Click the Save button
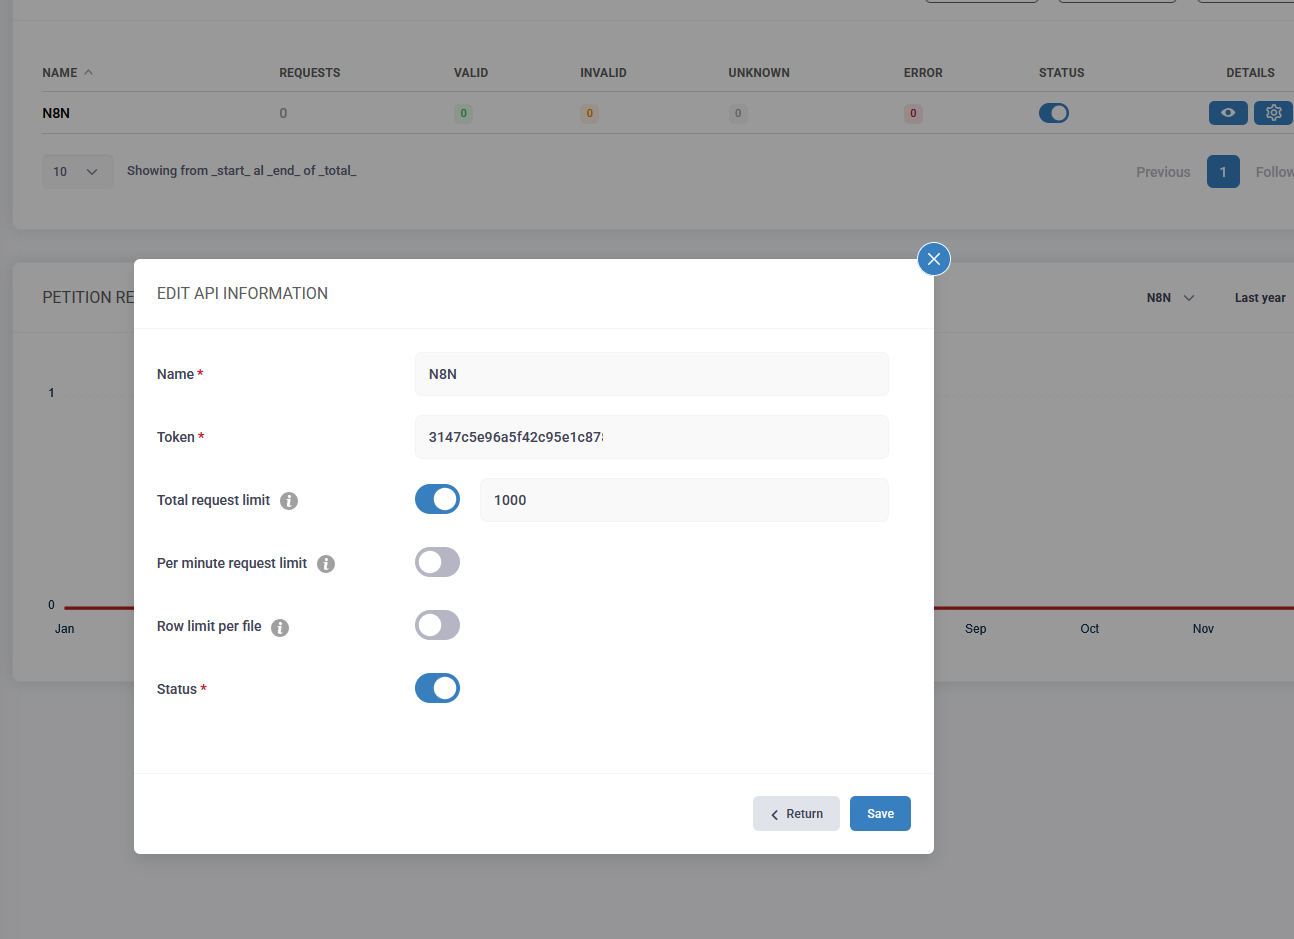Screen dimensions: 1294x939 pos(879,813)
